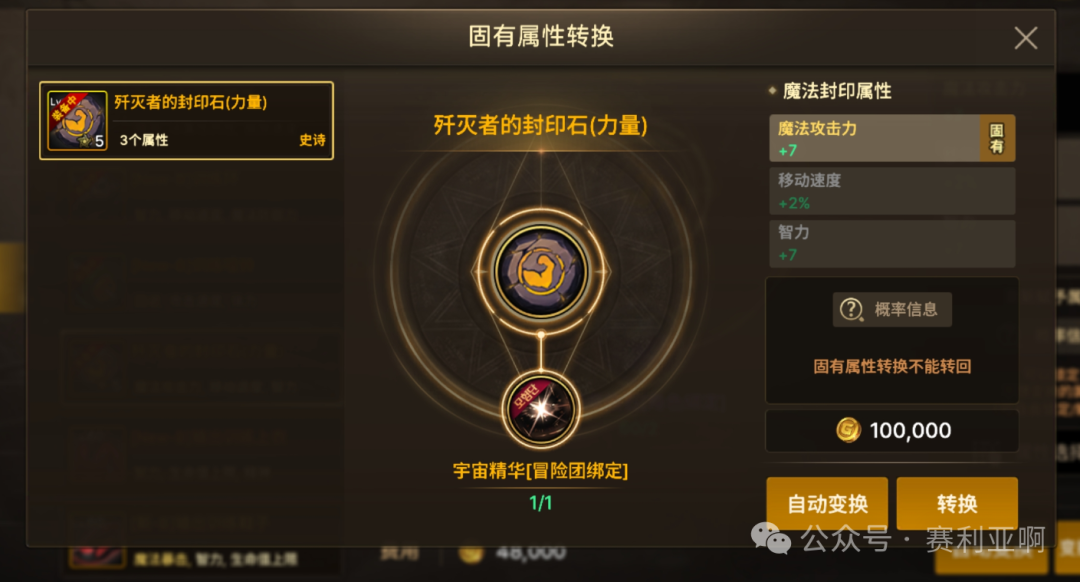The image size is (1080, 582).
Task: Open the question mark probability icon
Action: (851, 309)
